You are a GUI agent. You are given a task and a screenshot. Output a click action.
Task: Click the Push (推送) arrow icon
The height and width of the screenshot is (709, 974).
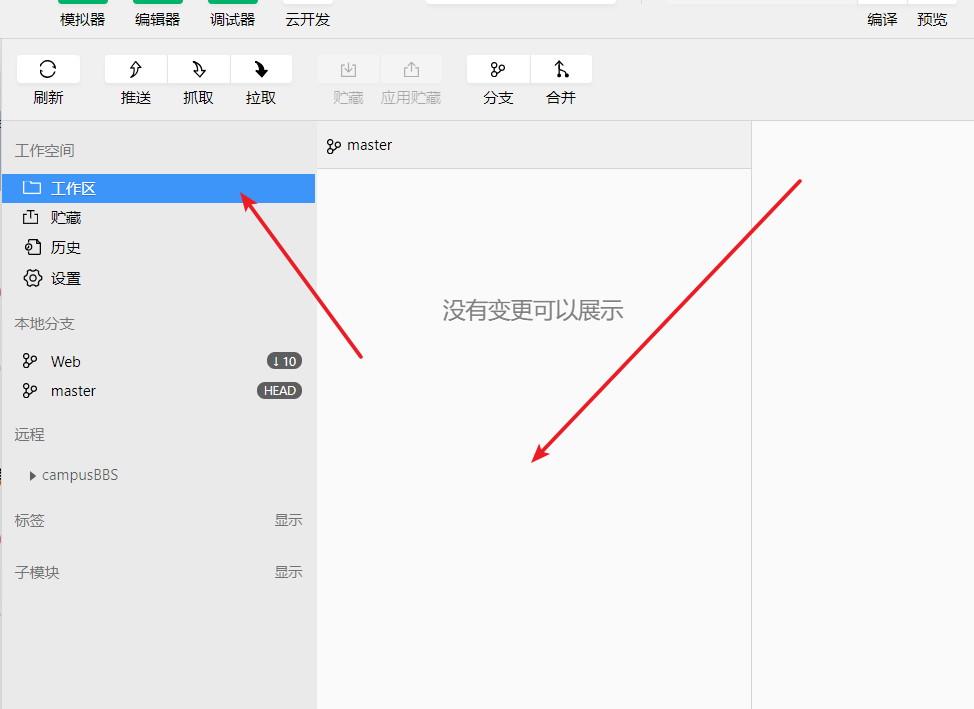(135, 69)
